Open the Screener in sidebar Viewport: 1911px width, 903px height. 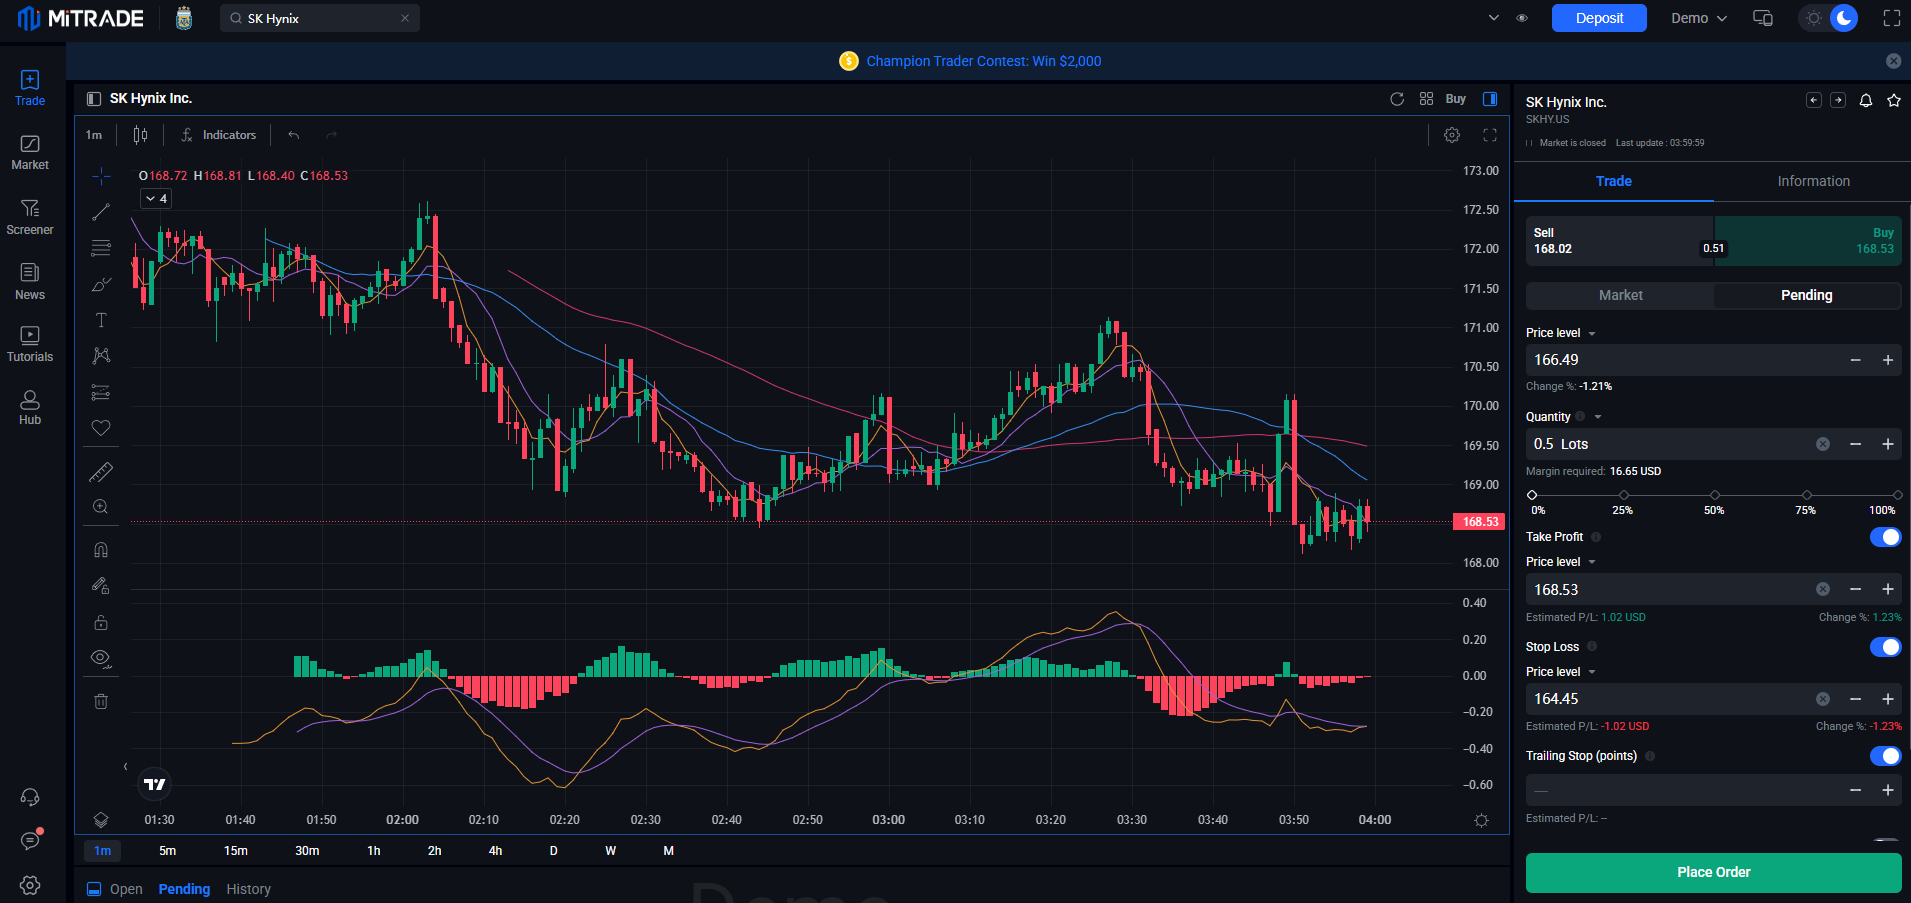(x=30, y=217)
